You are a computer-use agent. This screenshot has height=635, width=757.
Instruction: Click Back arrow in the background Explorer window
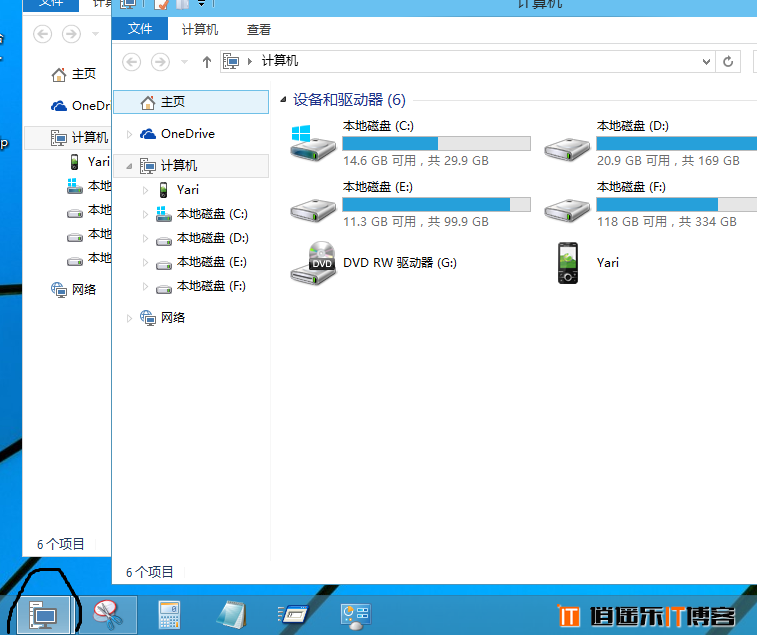[x=42, y=34]
